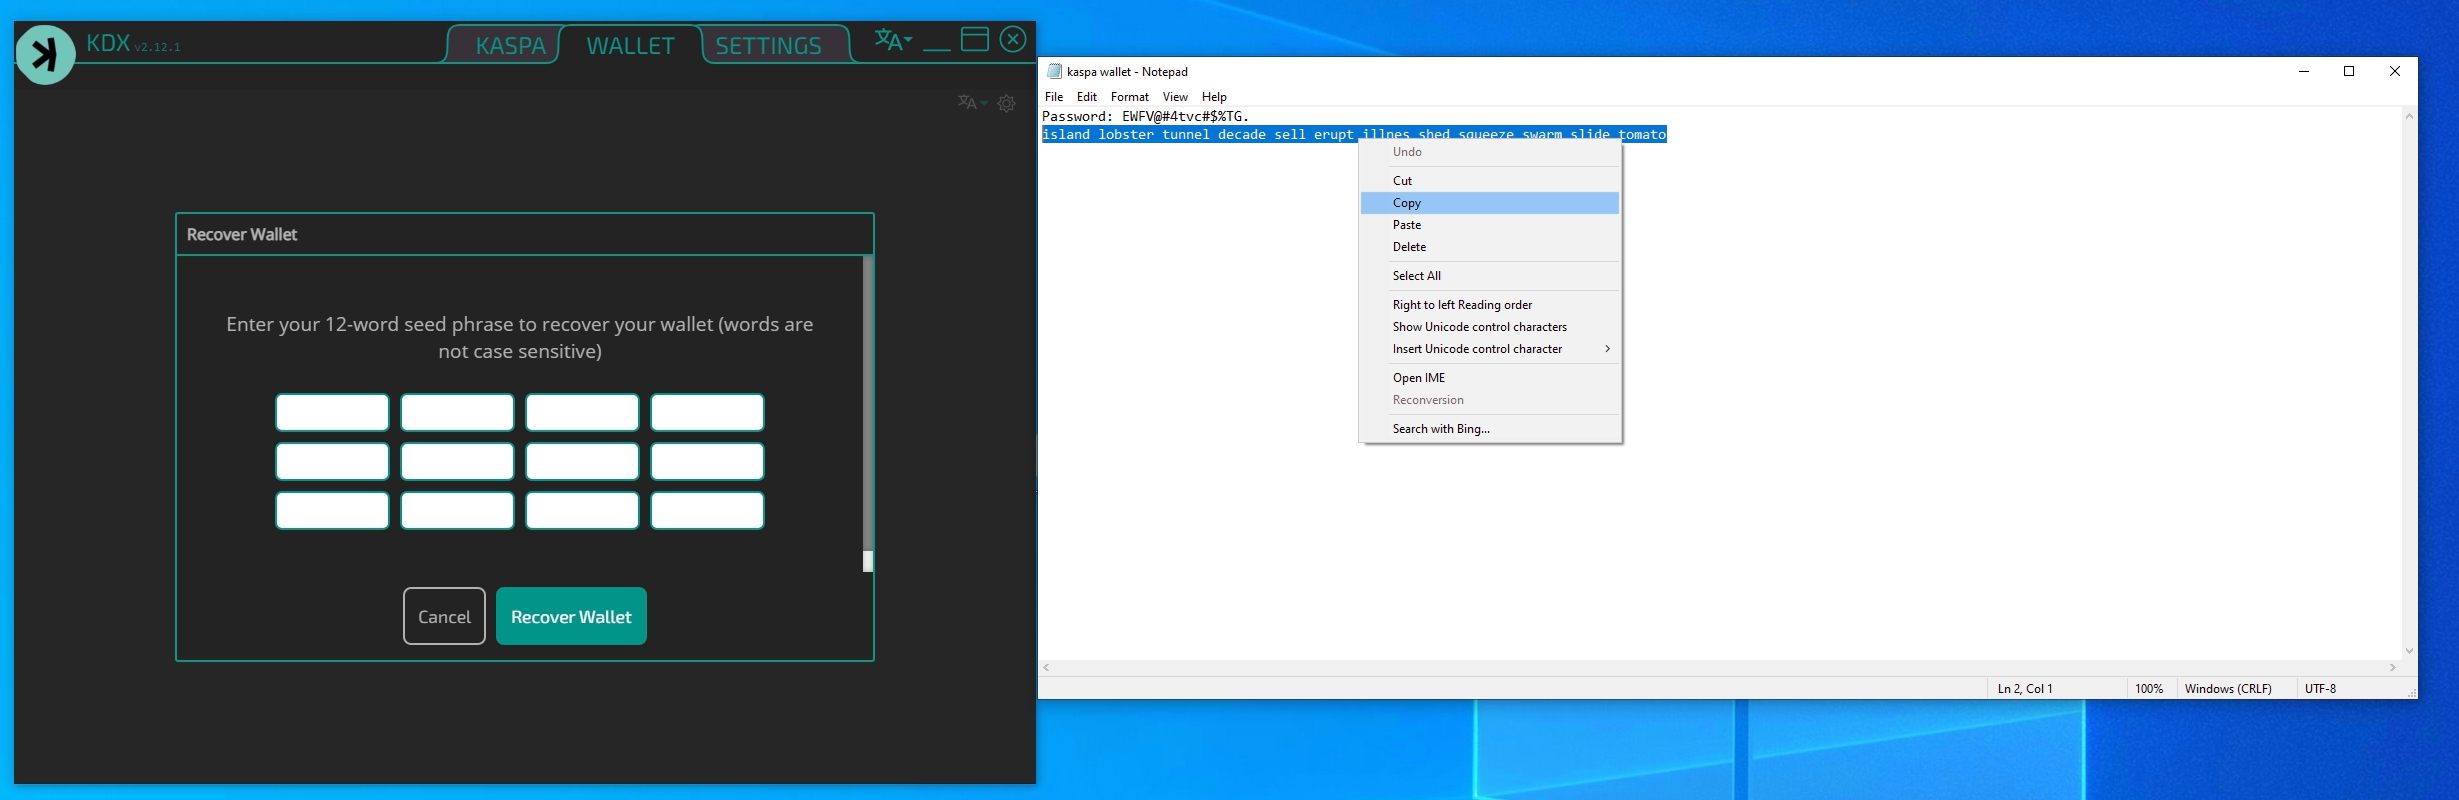The width and height of the screenshot is (2459, 800).
Task: Click the Password line in Notepad
Action: click(x=1146, y=117)
